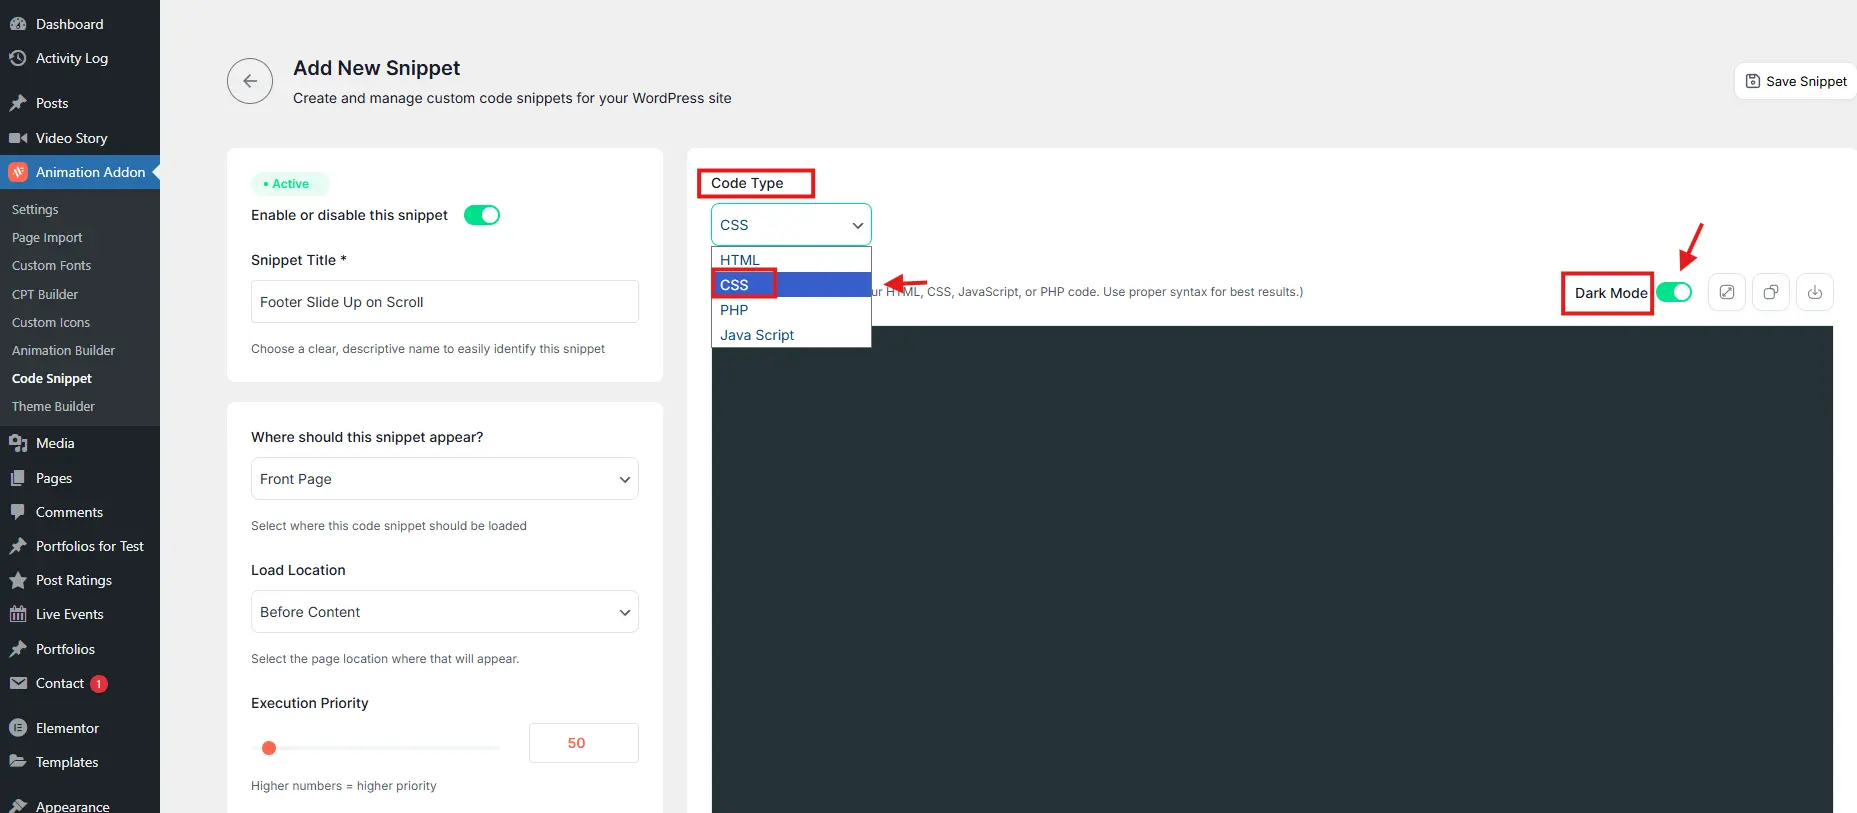Toggle the Dark Mode switch
The width and height of the screenshot is (1857, 813).
[1673, 292]
